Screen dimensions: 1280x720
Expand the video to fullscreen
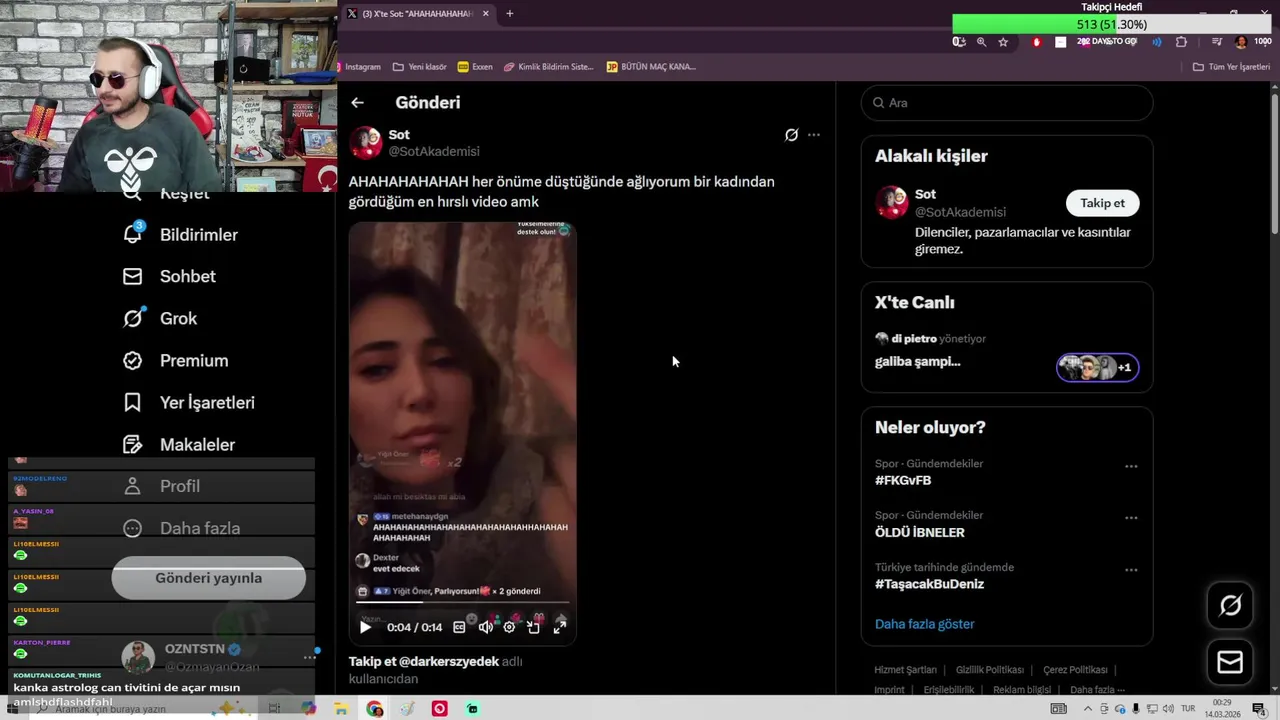[560, 627]
